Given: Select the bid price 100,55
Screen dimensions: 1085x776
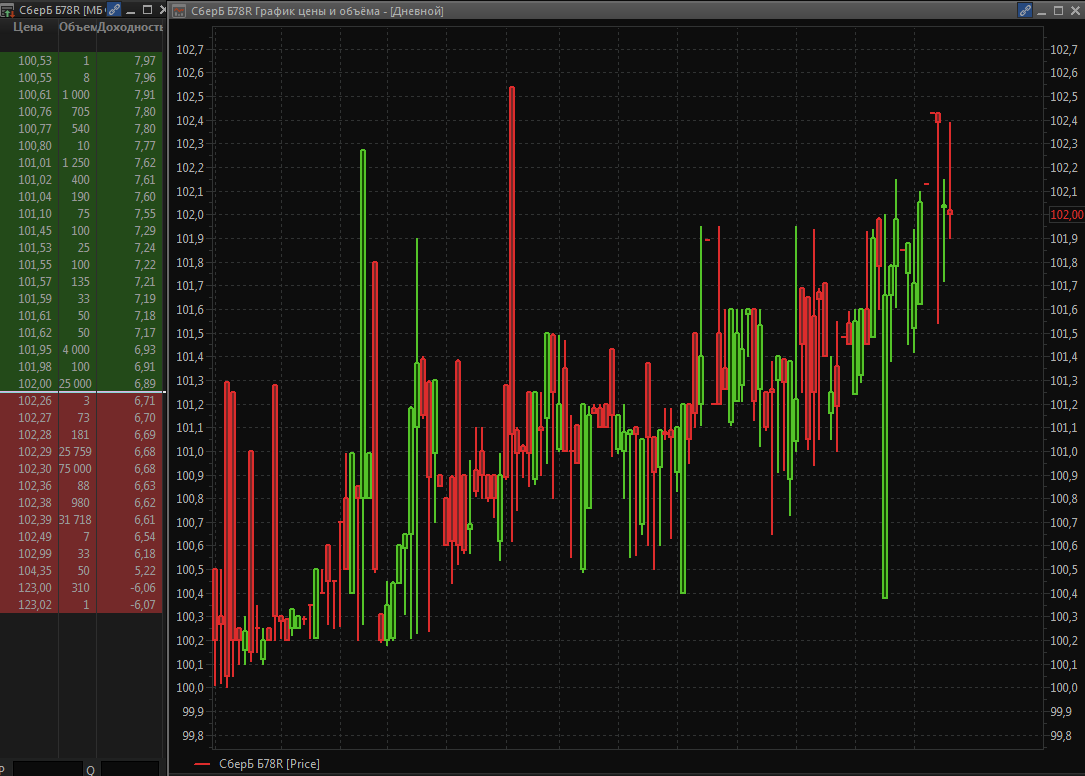Looking at the screenshot, I should point(35,78).
